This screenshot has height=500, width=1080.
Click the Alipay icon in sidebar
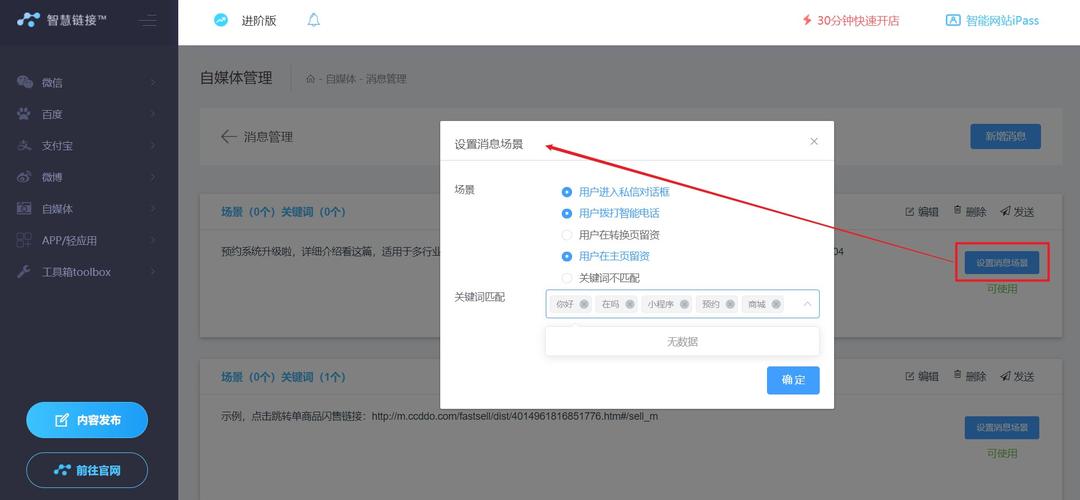(24, 146)
